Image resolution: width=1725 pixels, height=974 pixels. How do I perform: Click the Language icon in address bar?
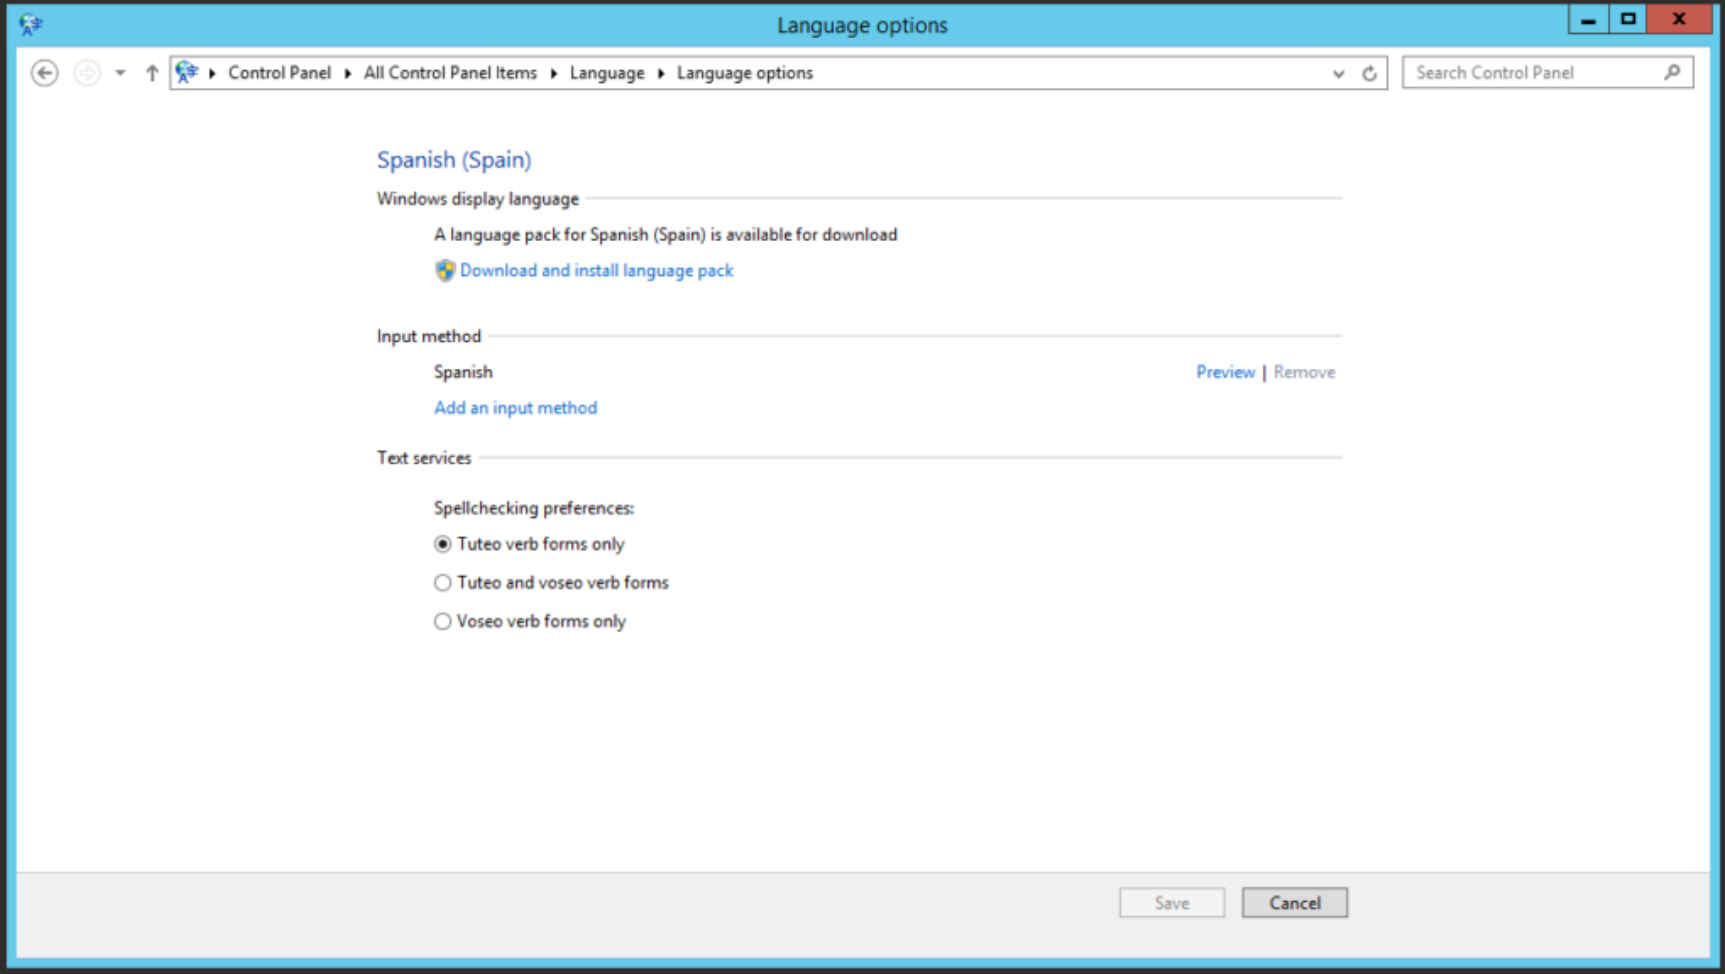[186, 72]
